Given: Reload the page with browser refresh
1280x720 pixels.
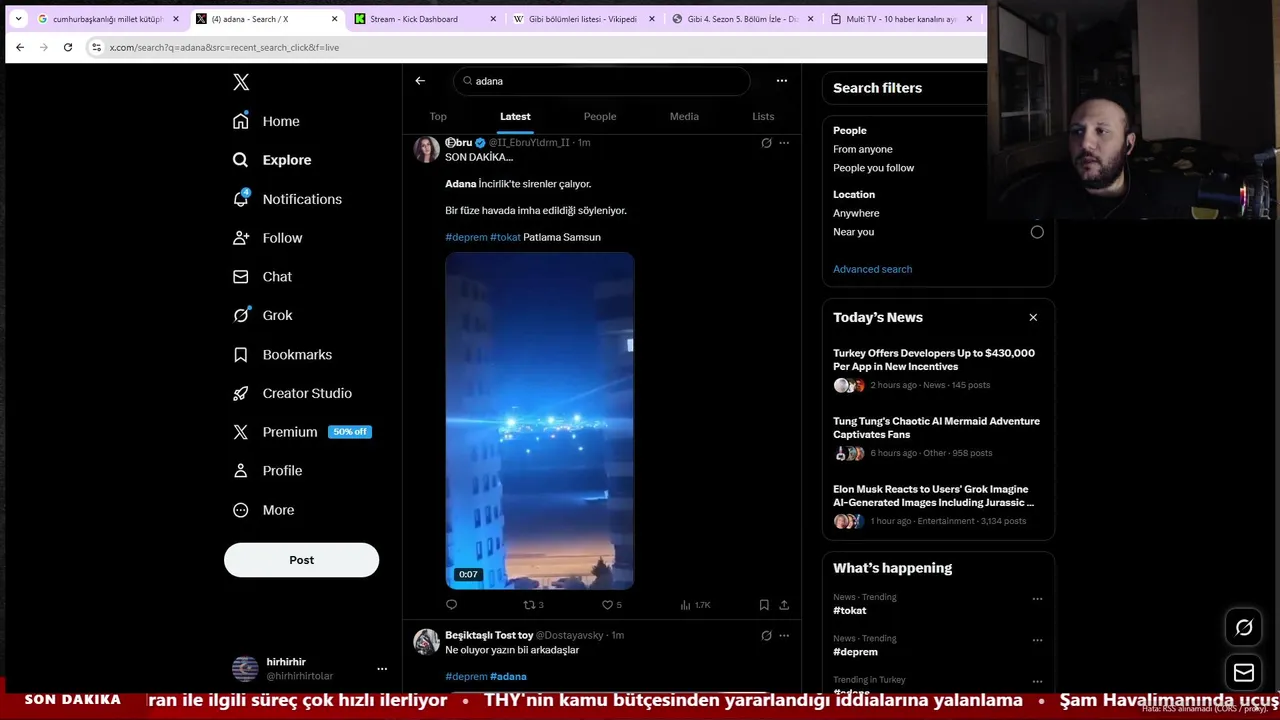Looking at the screenshot, I should 68,47.
